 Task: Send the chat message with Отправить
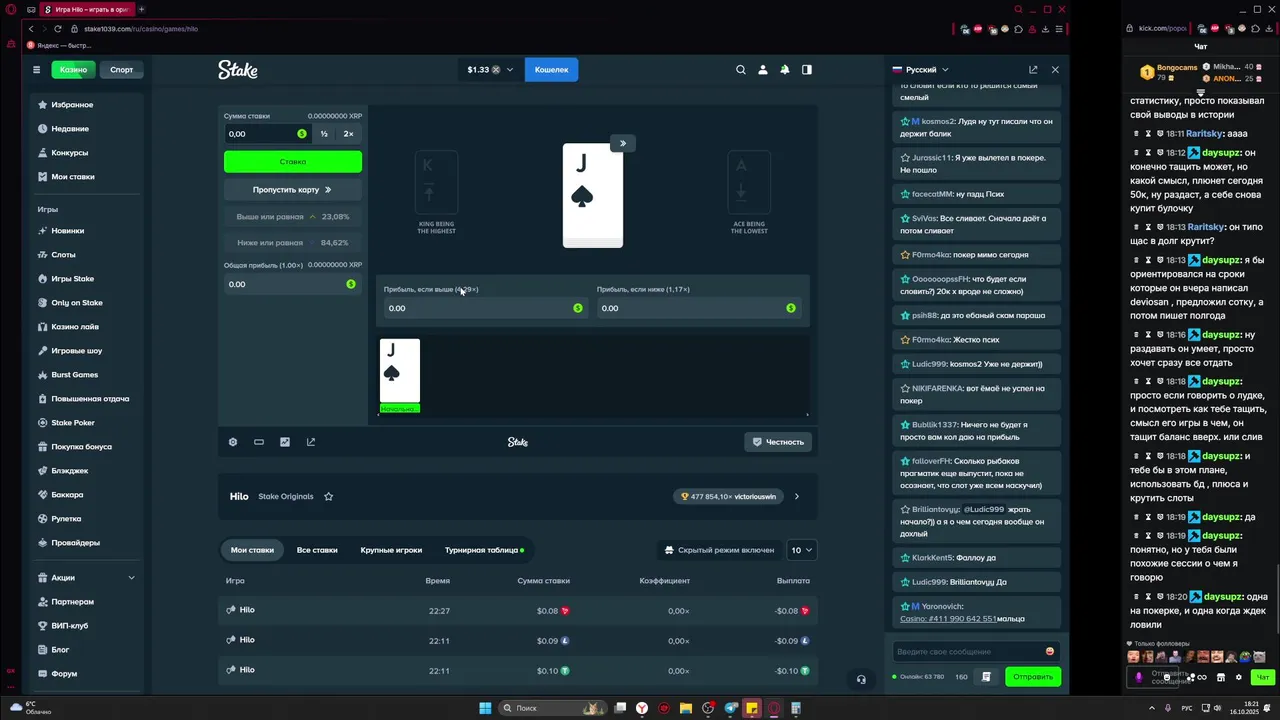pyautogui.click(x=1033, y=677)
